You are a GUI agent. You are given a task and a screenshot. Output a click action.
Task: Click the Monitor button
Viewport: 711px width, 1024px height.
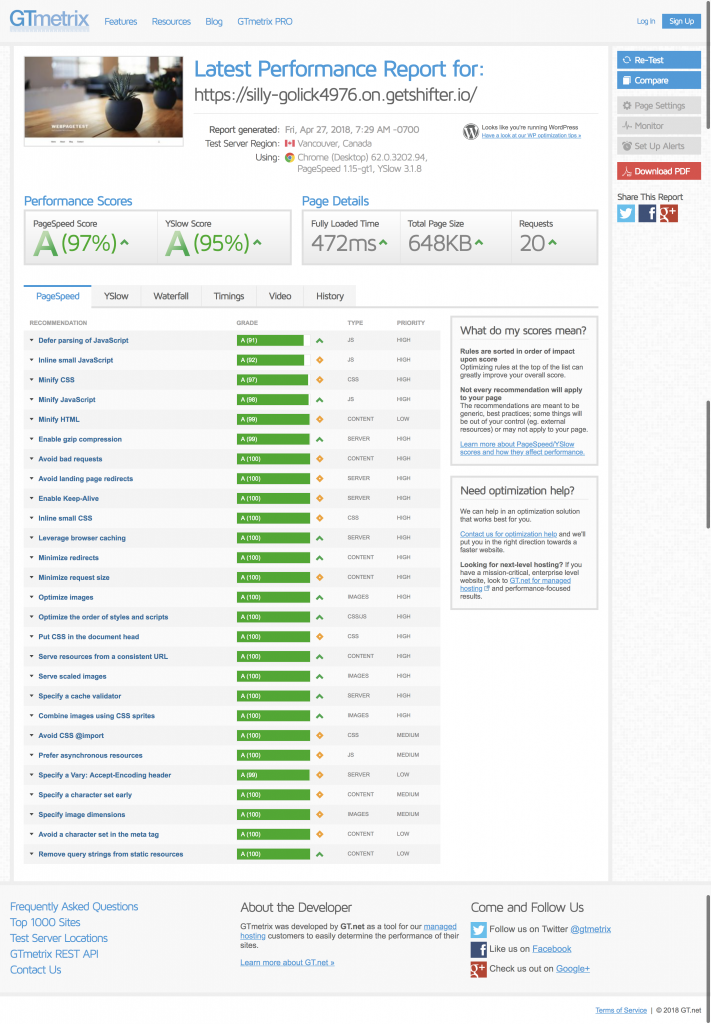[659, 125]
